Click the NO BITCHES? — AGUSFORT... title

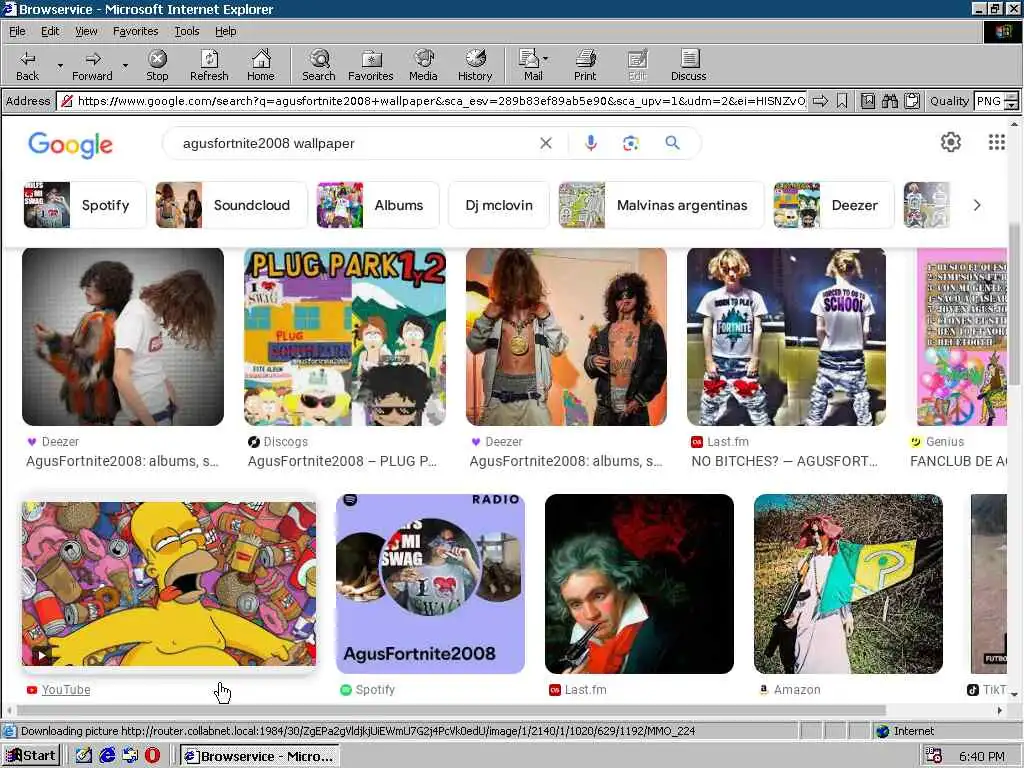click(784, 461)
